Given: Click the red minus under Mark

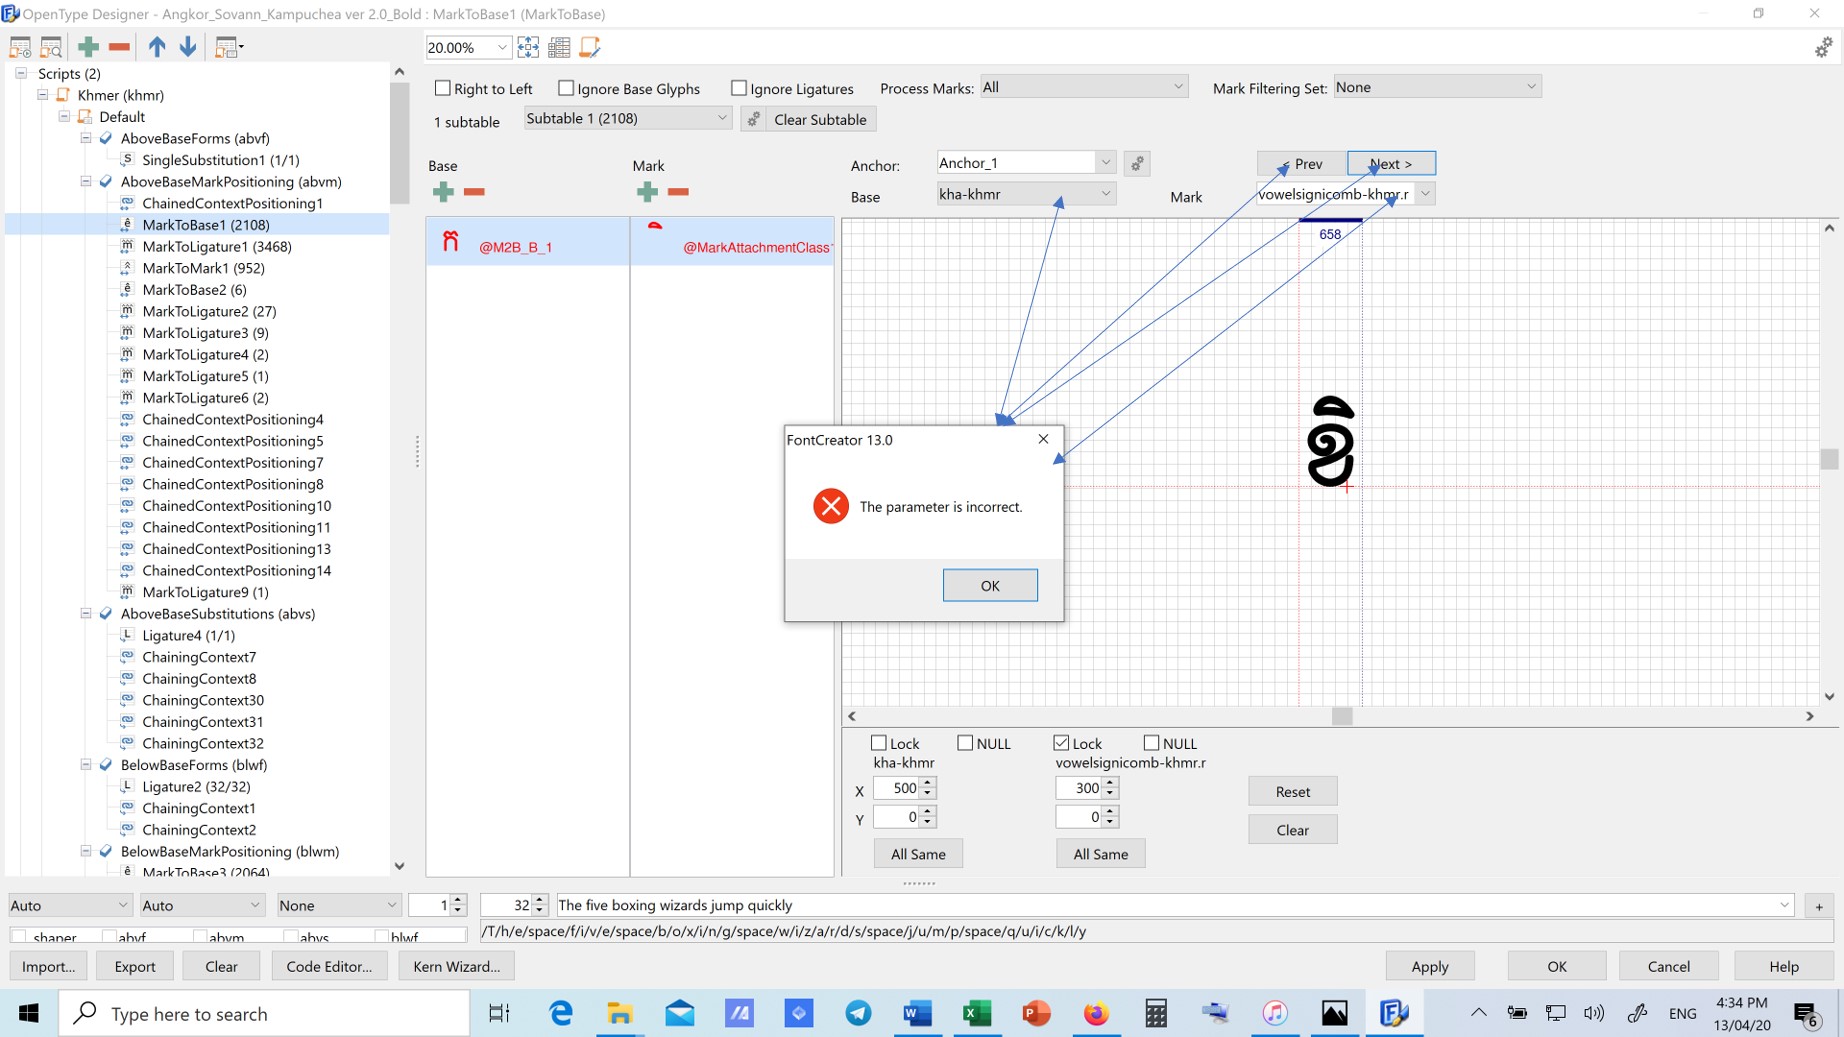Looking at the screenshot, I should pos(678,191).
